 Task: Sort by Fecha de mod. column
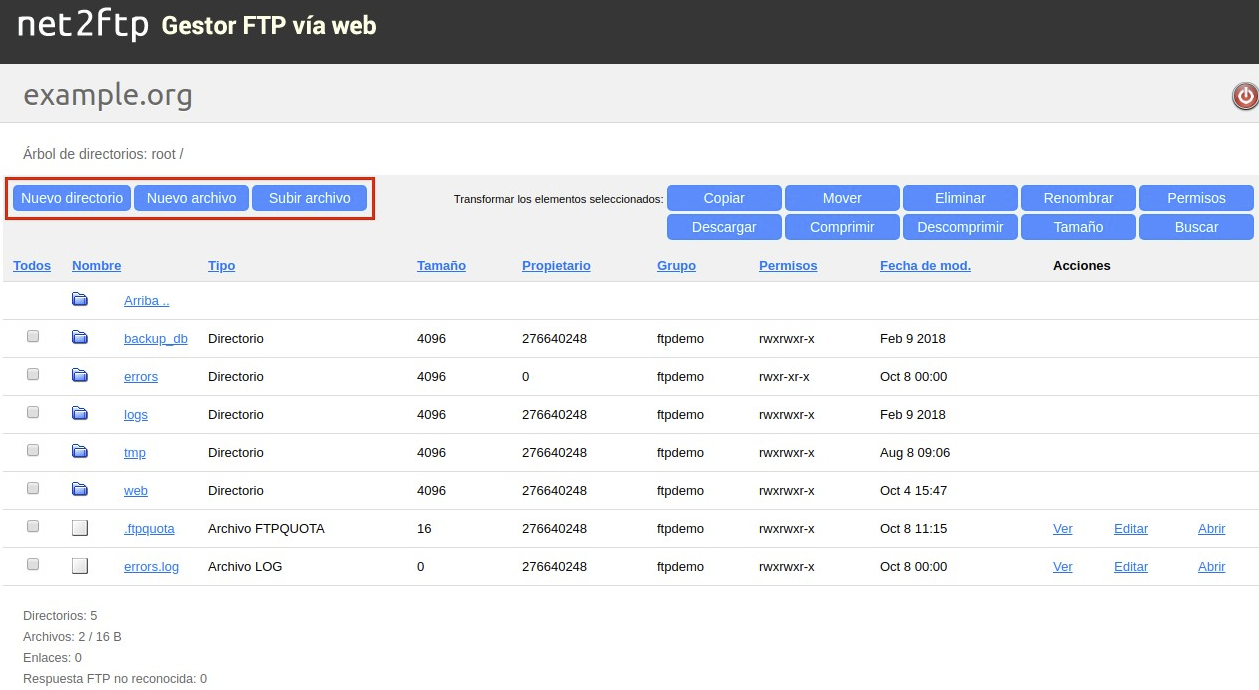click(925, 265)
